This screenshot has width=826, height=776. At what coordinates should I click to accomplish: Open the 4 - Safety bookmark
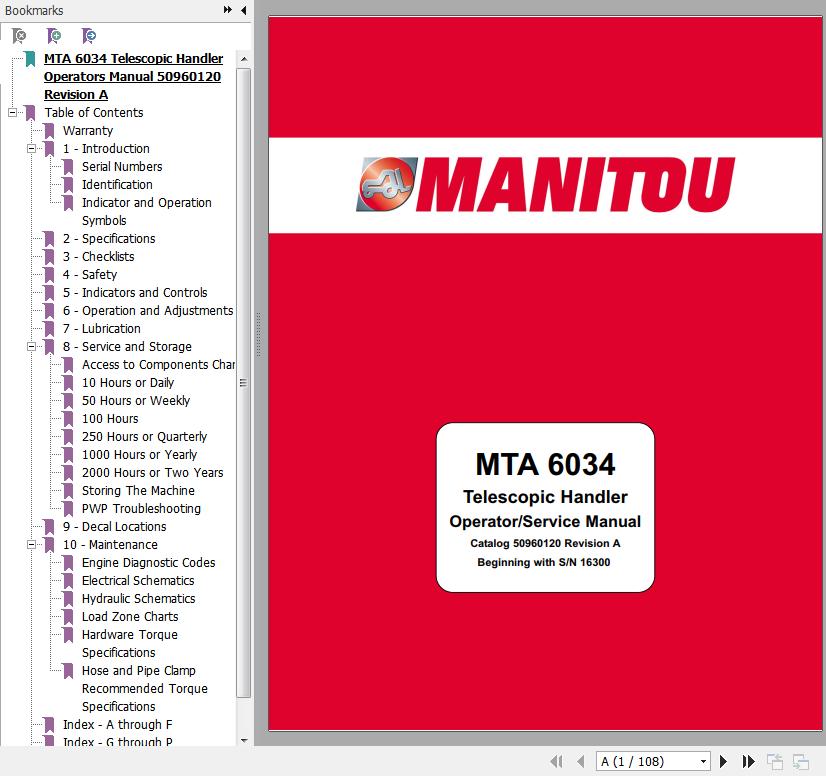click(90, 274)
